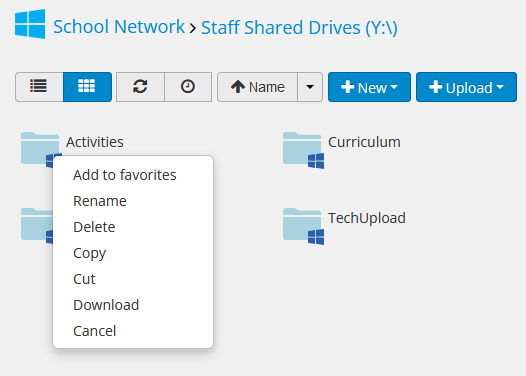Click the Windows logo icon in header
The width and height of the screenshot is (526, 376).
[30, 24]
